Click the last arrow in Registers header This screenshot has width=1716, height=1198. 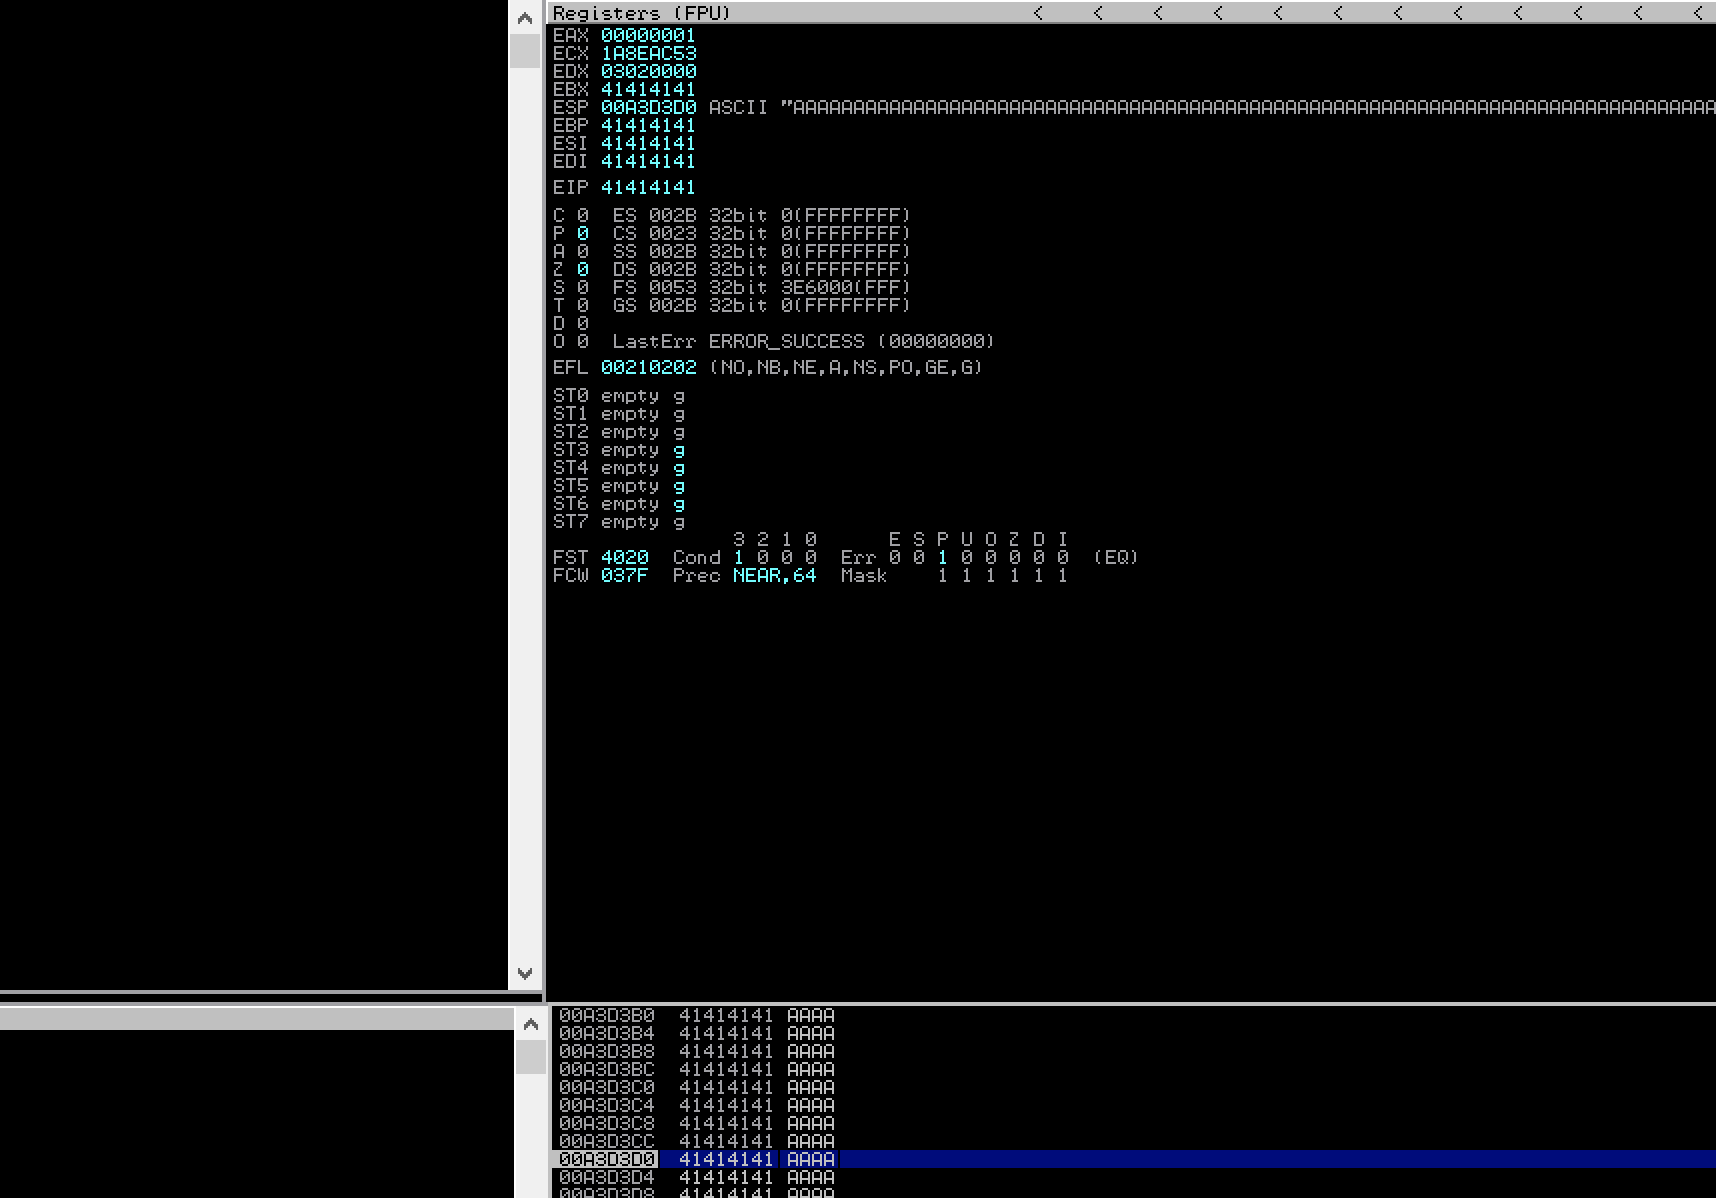click(1698, 13)
